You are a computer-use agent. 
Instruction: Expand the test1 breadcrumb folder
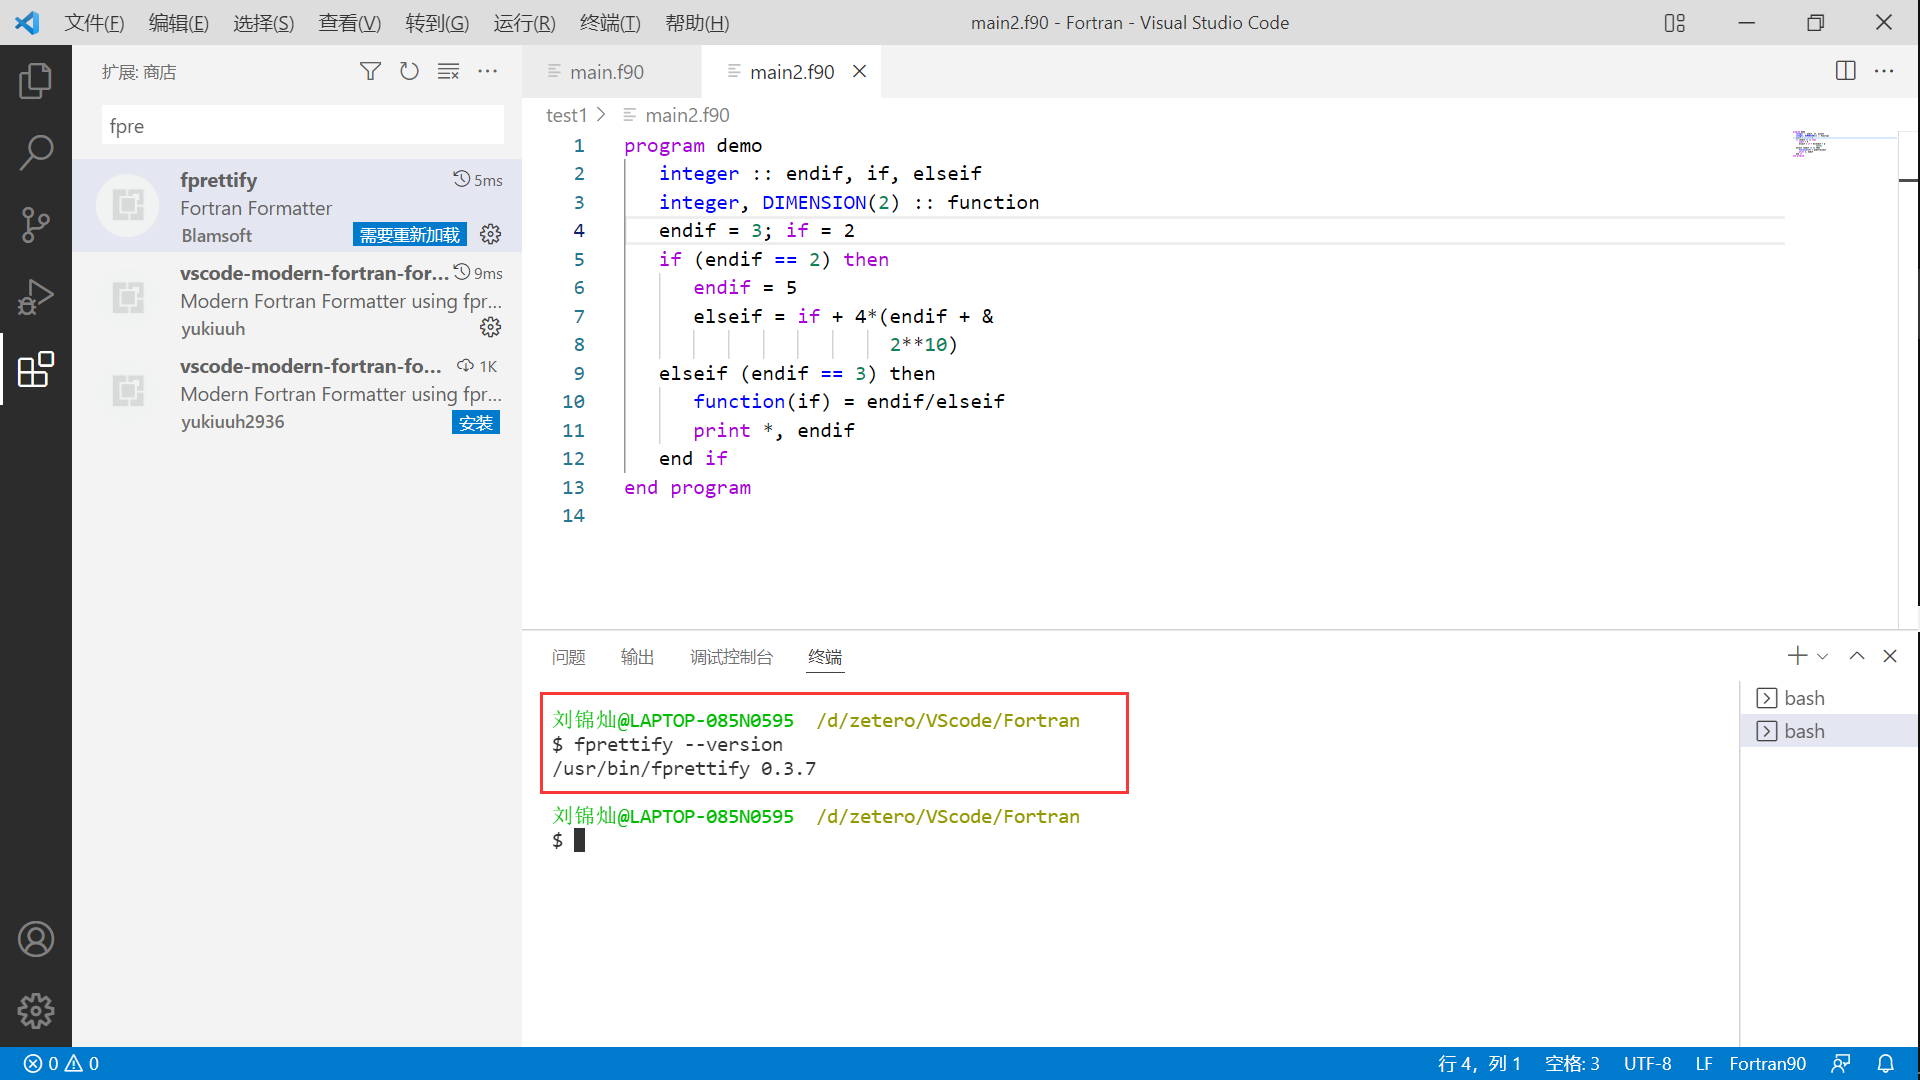pyautogui.click(x=566, y=115)
